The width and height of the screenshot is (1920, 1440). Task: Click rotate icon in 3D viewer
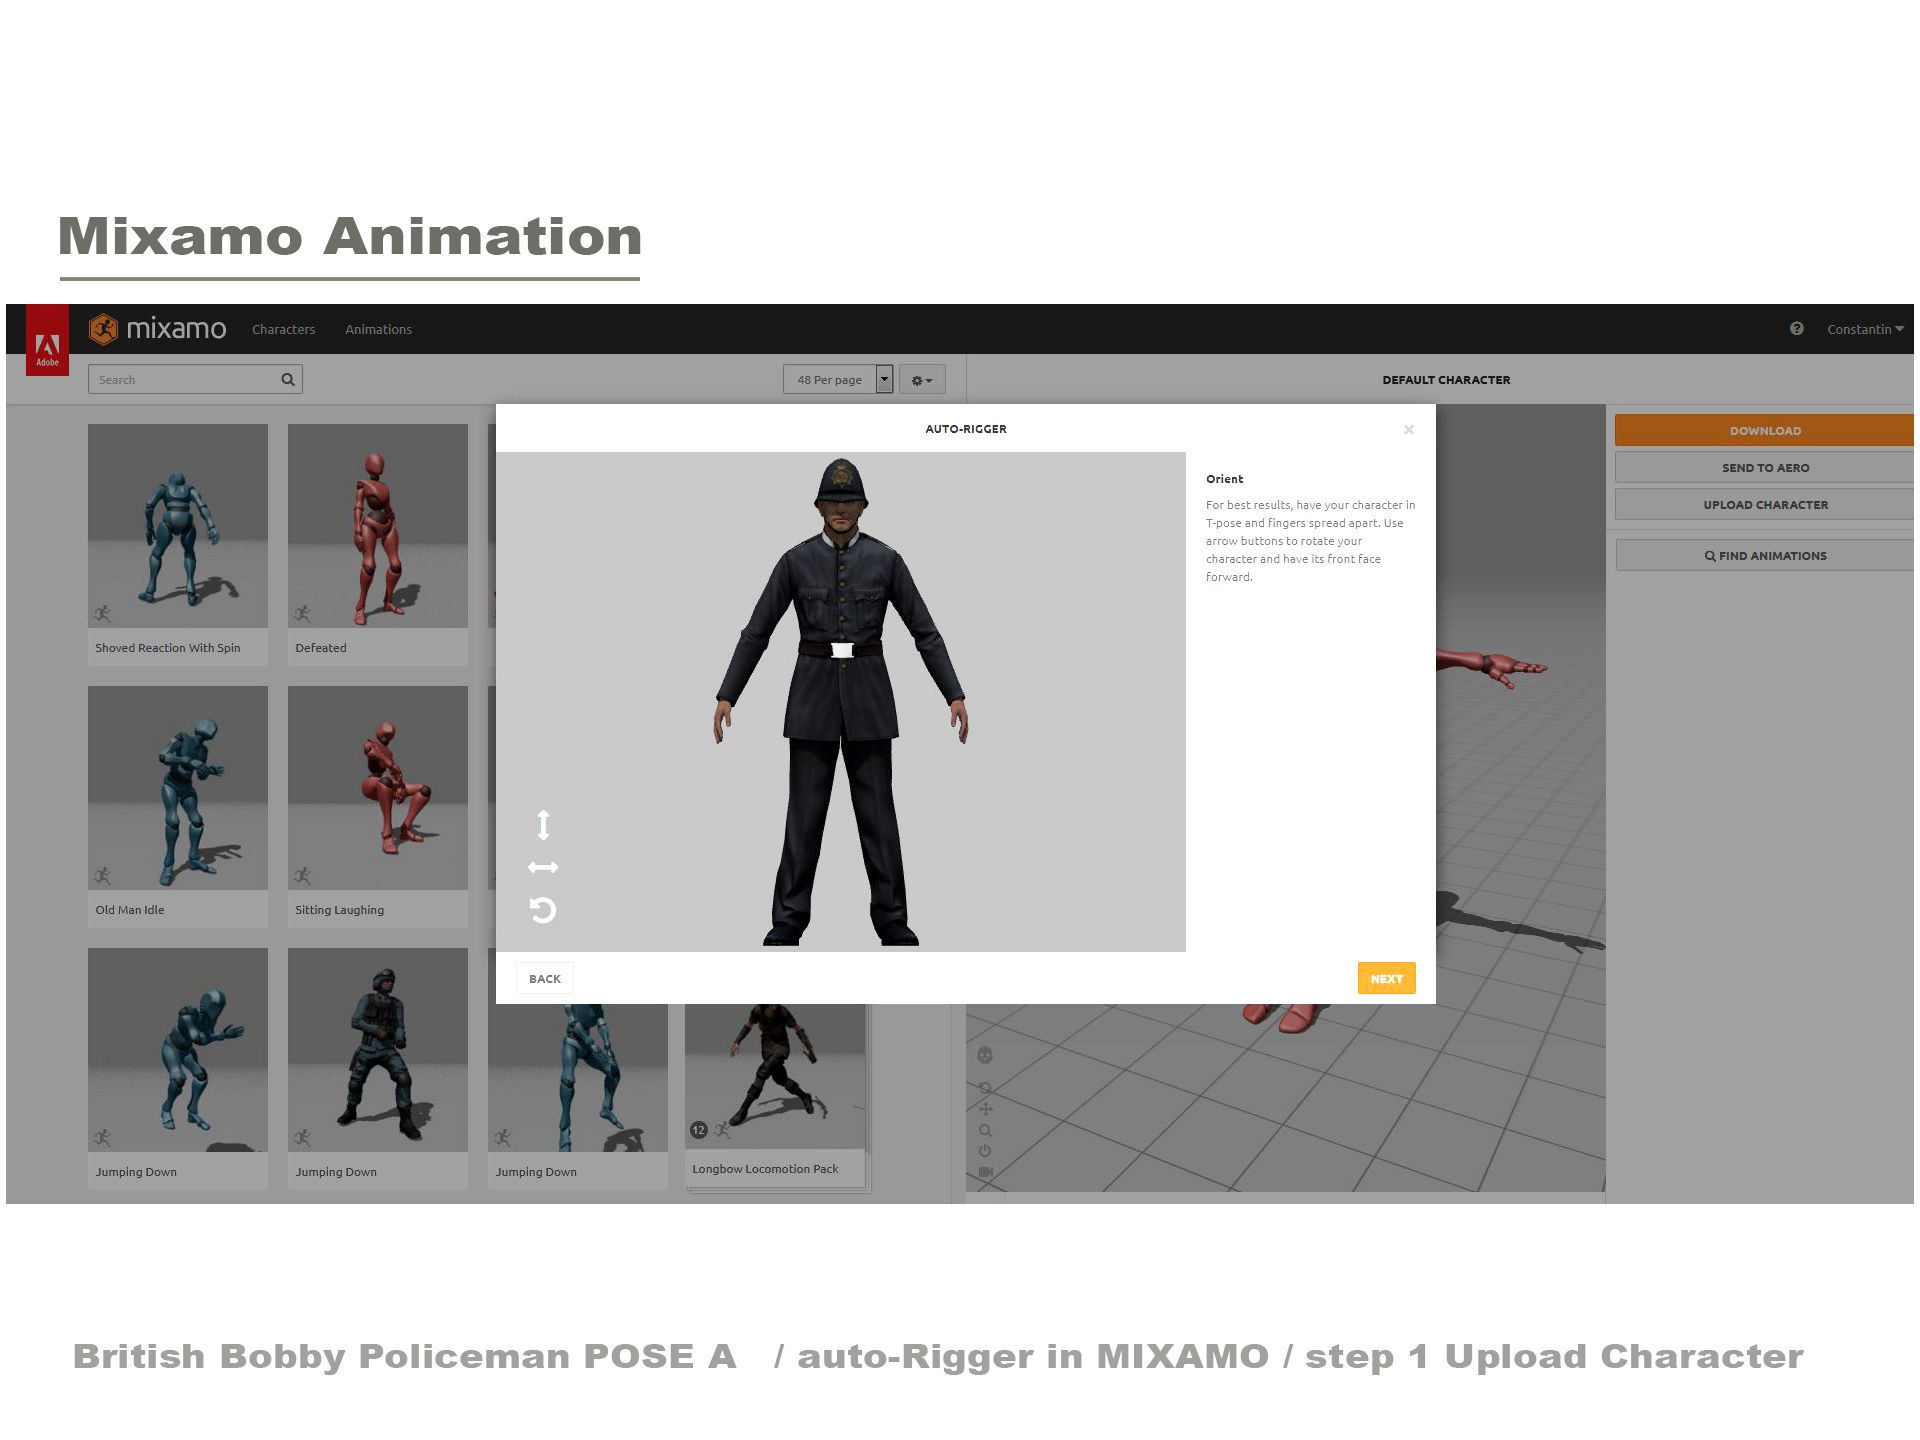coord(985,1088)
